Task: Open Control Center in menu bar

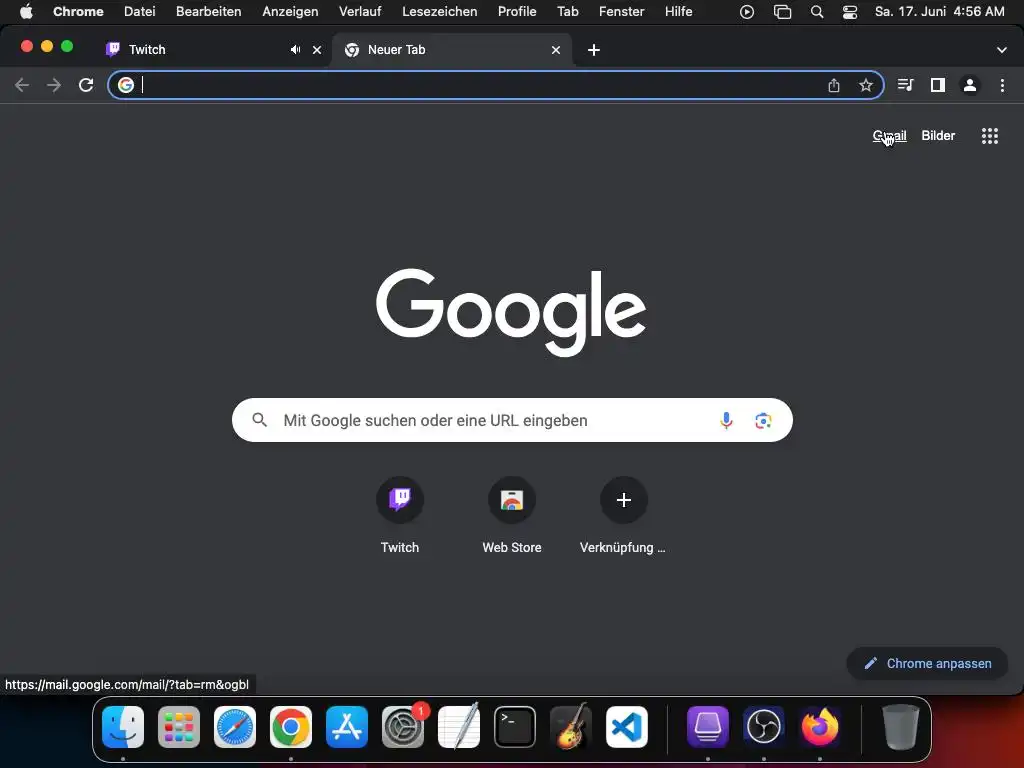Action: tap(850, 12)
